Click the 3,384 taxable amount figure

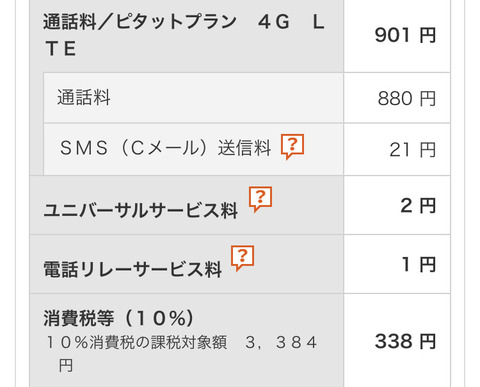click(281, 342)
